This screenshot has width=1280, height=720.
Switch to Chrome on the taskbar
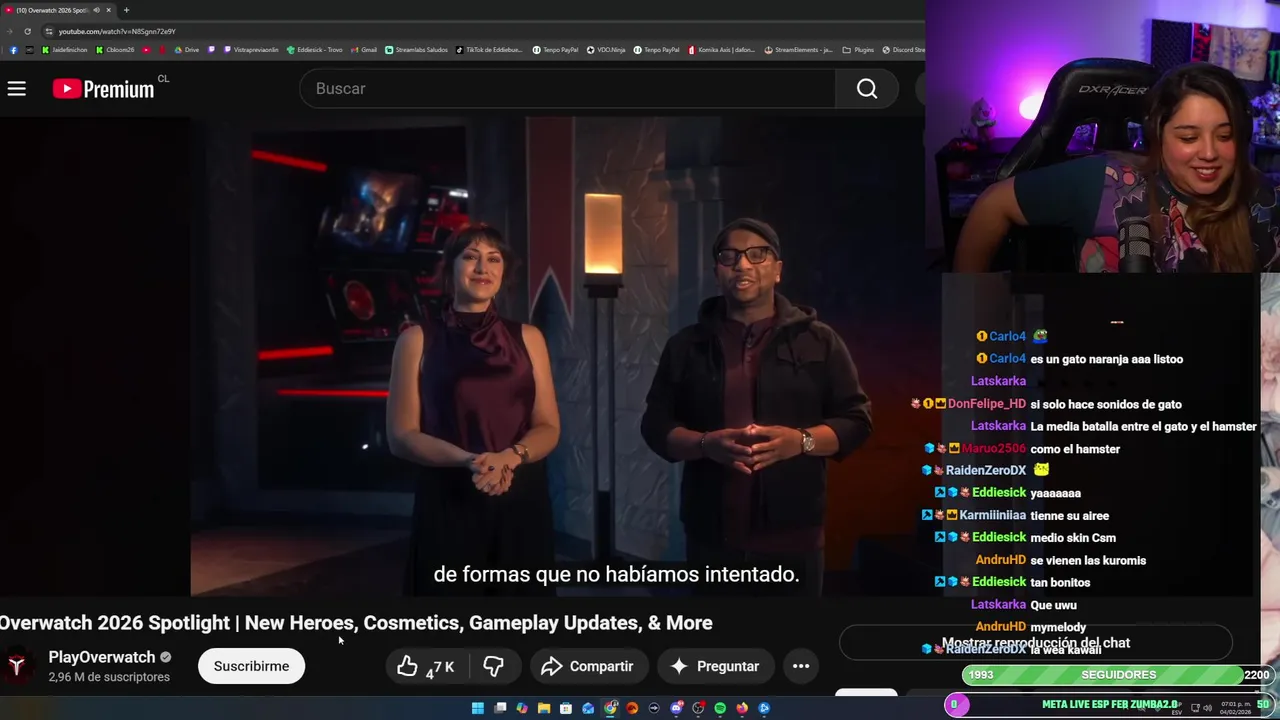[610, 708]
